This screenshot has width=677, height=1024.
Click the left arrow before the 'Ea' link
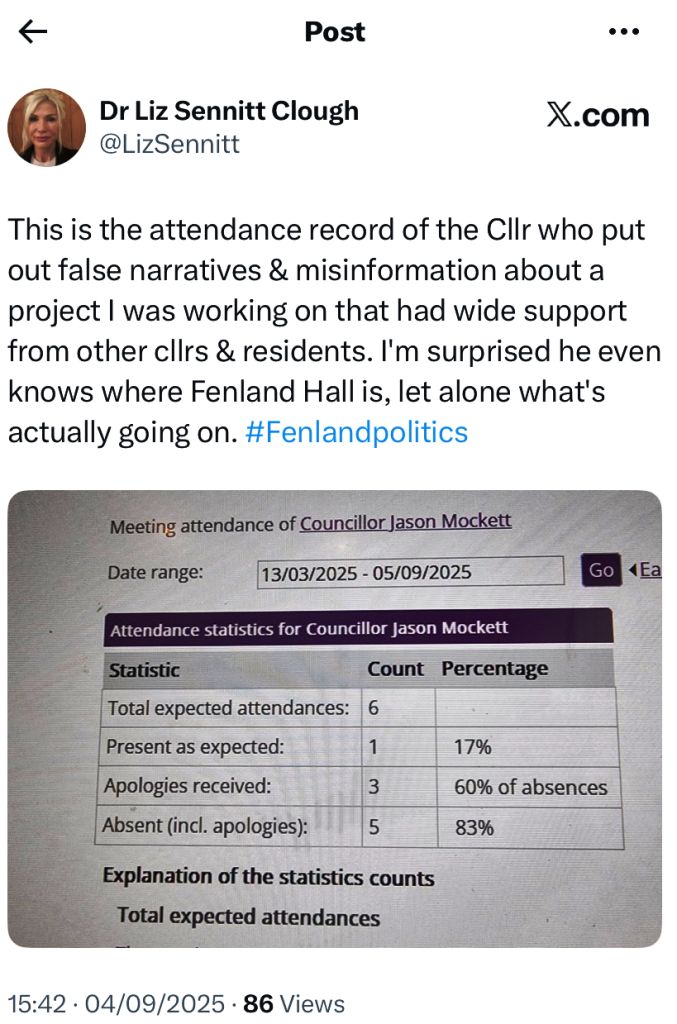coord(633,570)
